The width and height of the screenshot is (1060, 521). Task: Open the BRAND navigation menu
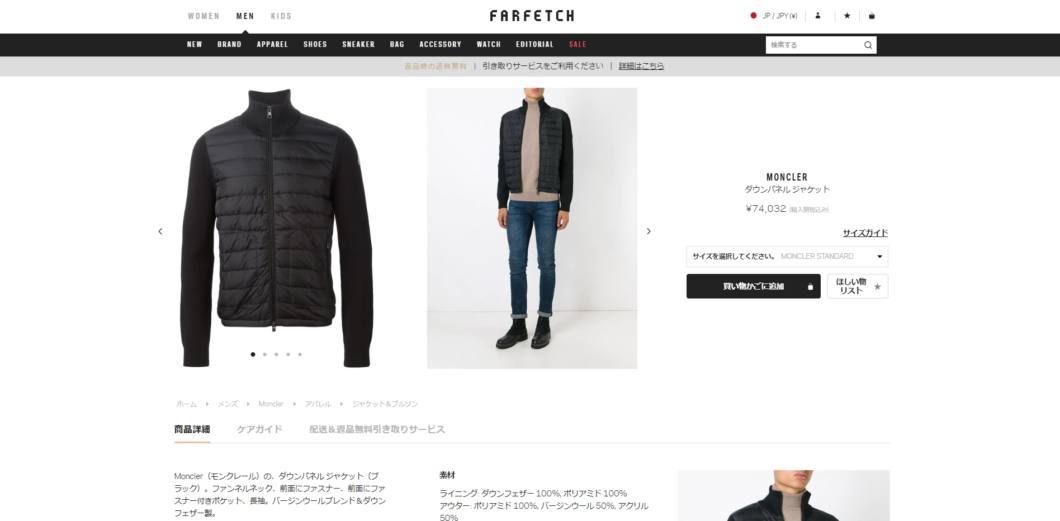tap(229, 45)
